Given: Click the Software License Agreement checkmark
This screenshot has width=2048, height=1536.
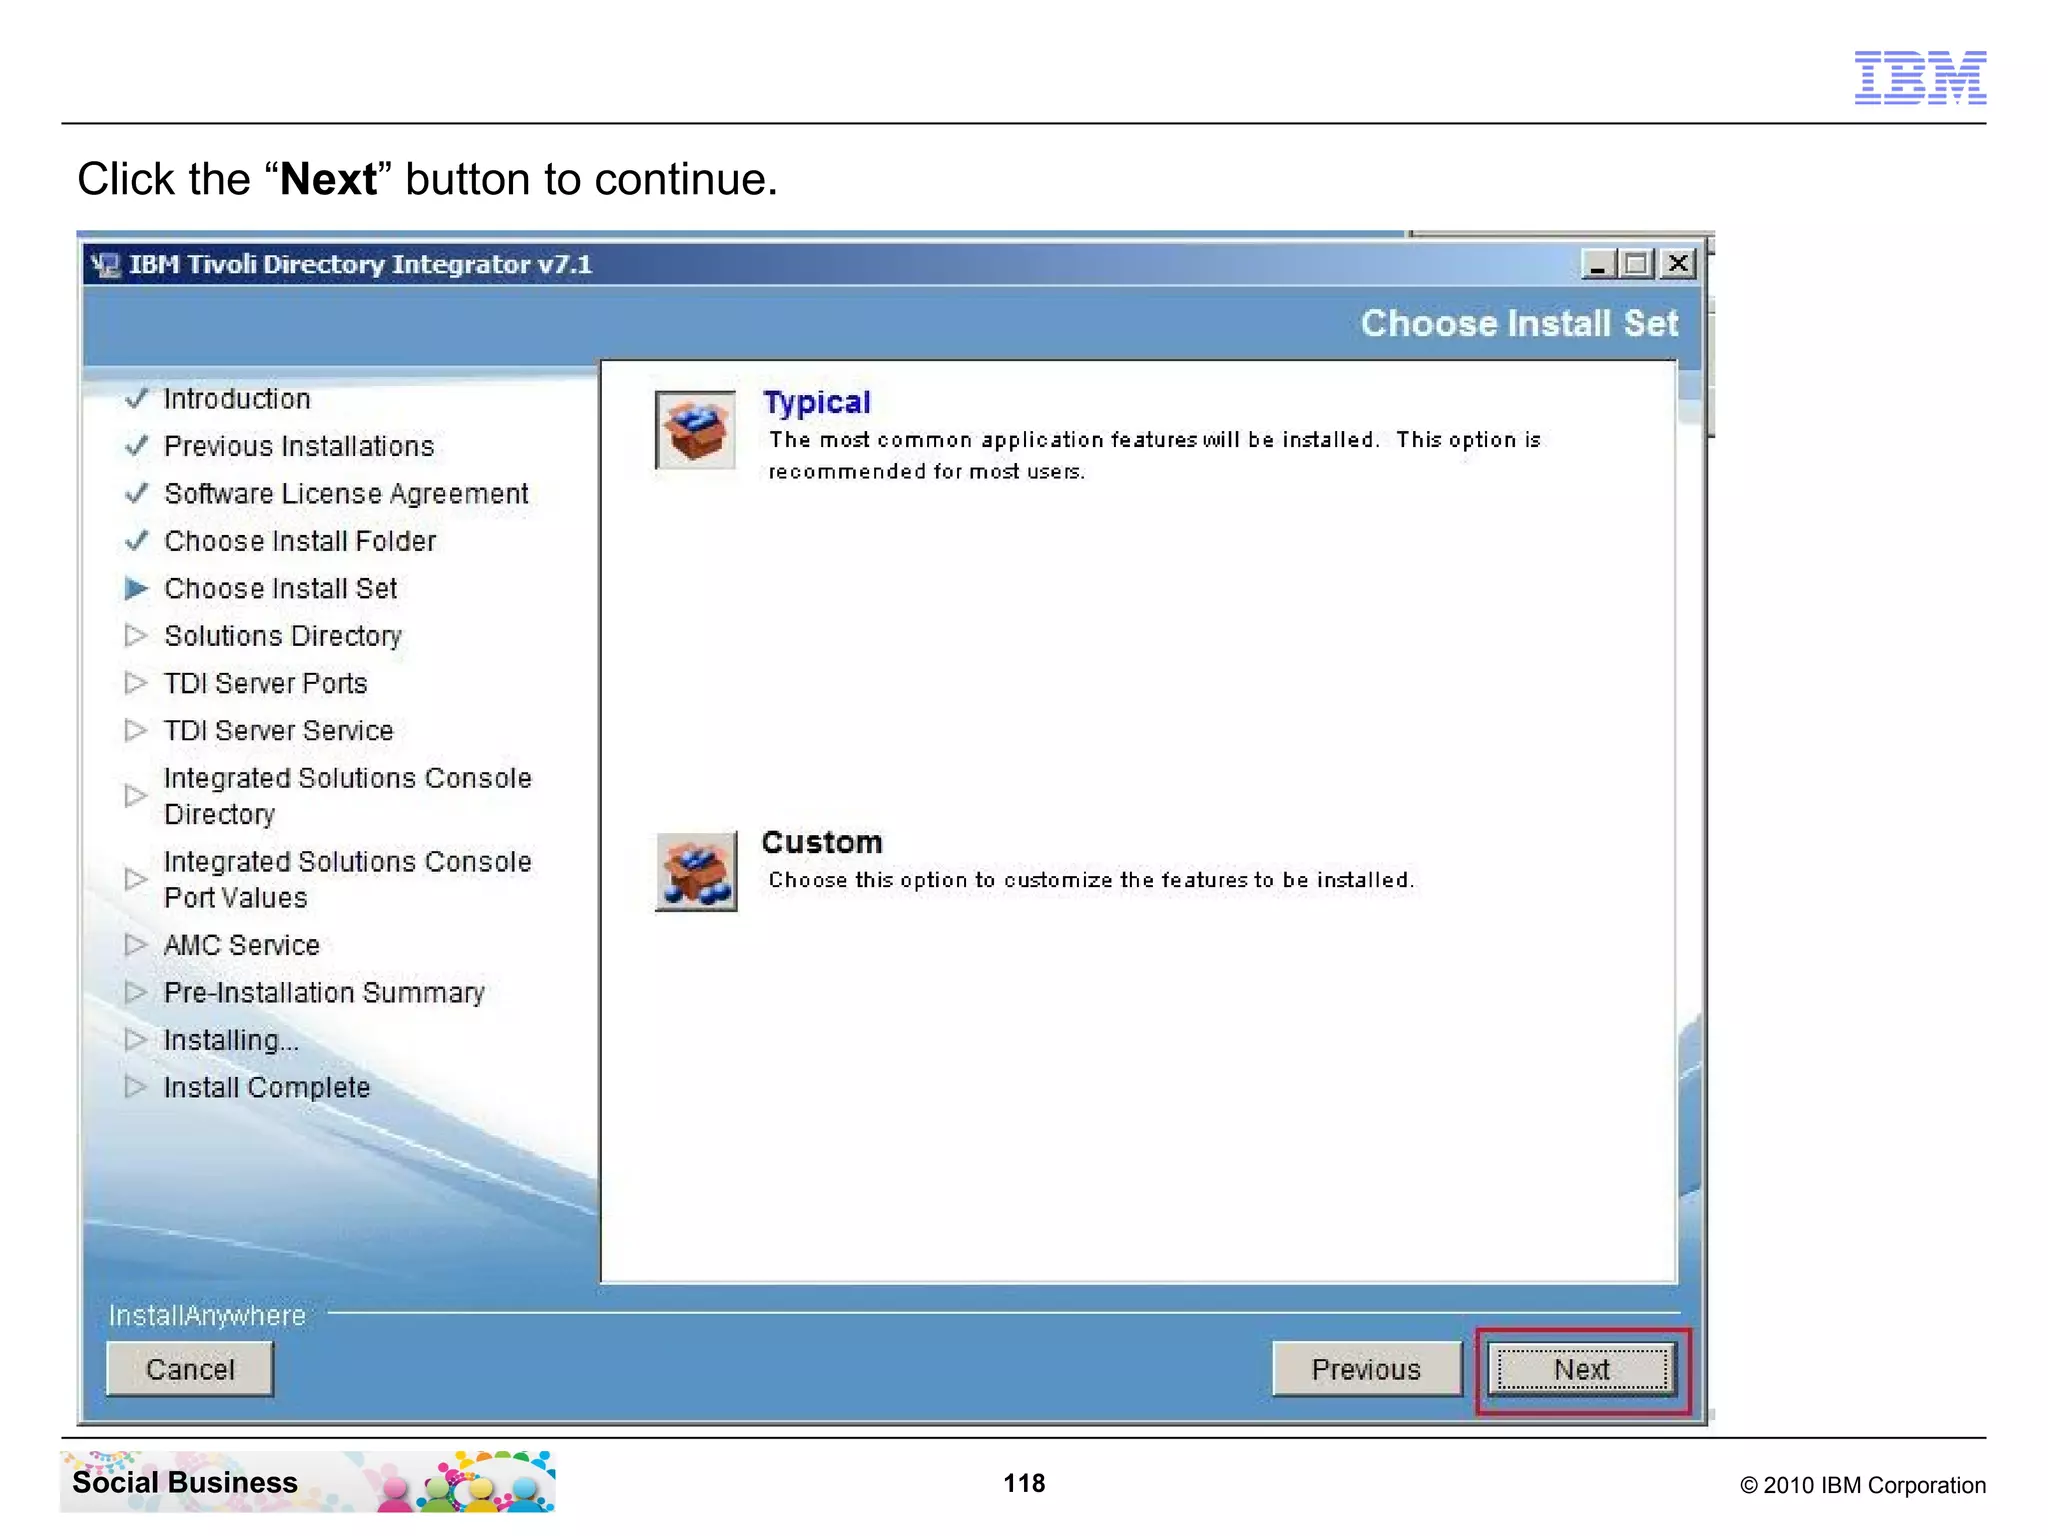Looking at the screenshot, I should pyautogui.click(x=137, y=493).
